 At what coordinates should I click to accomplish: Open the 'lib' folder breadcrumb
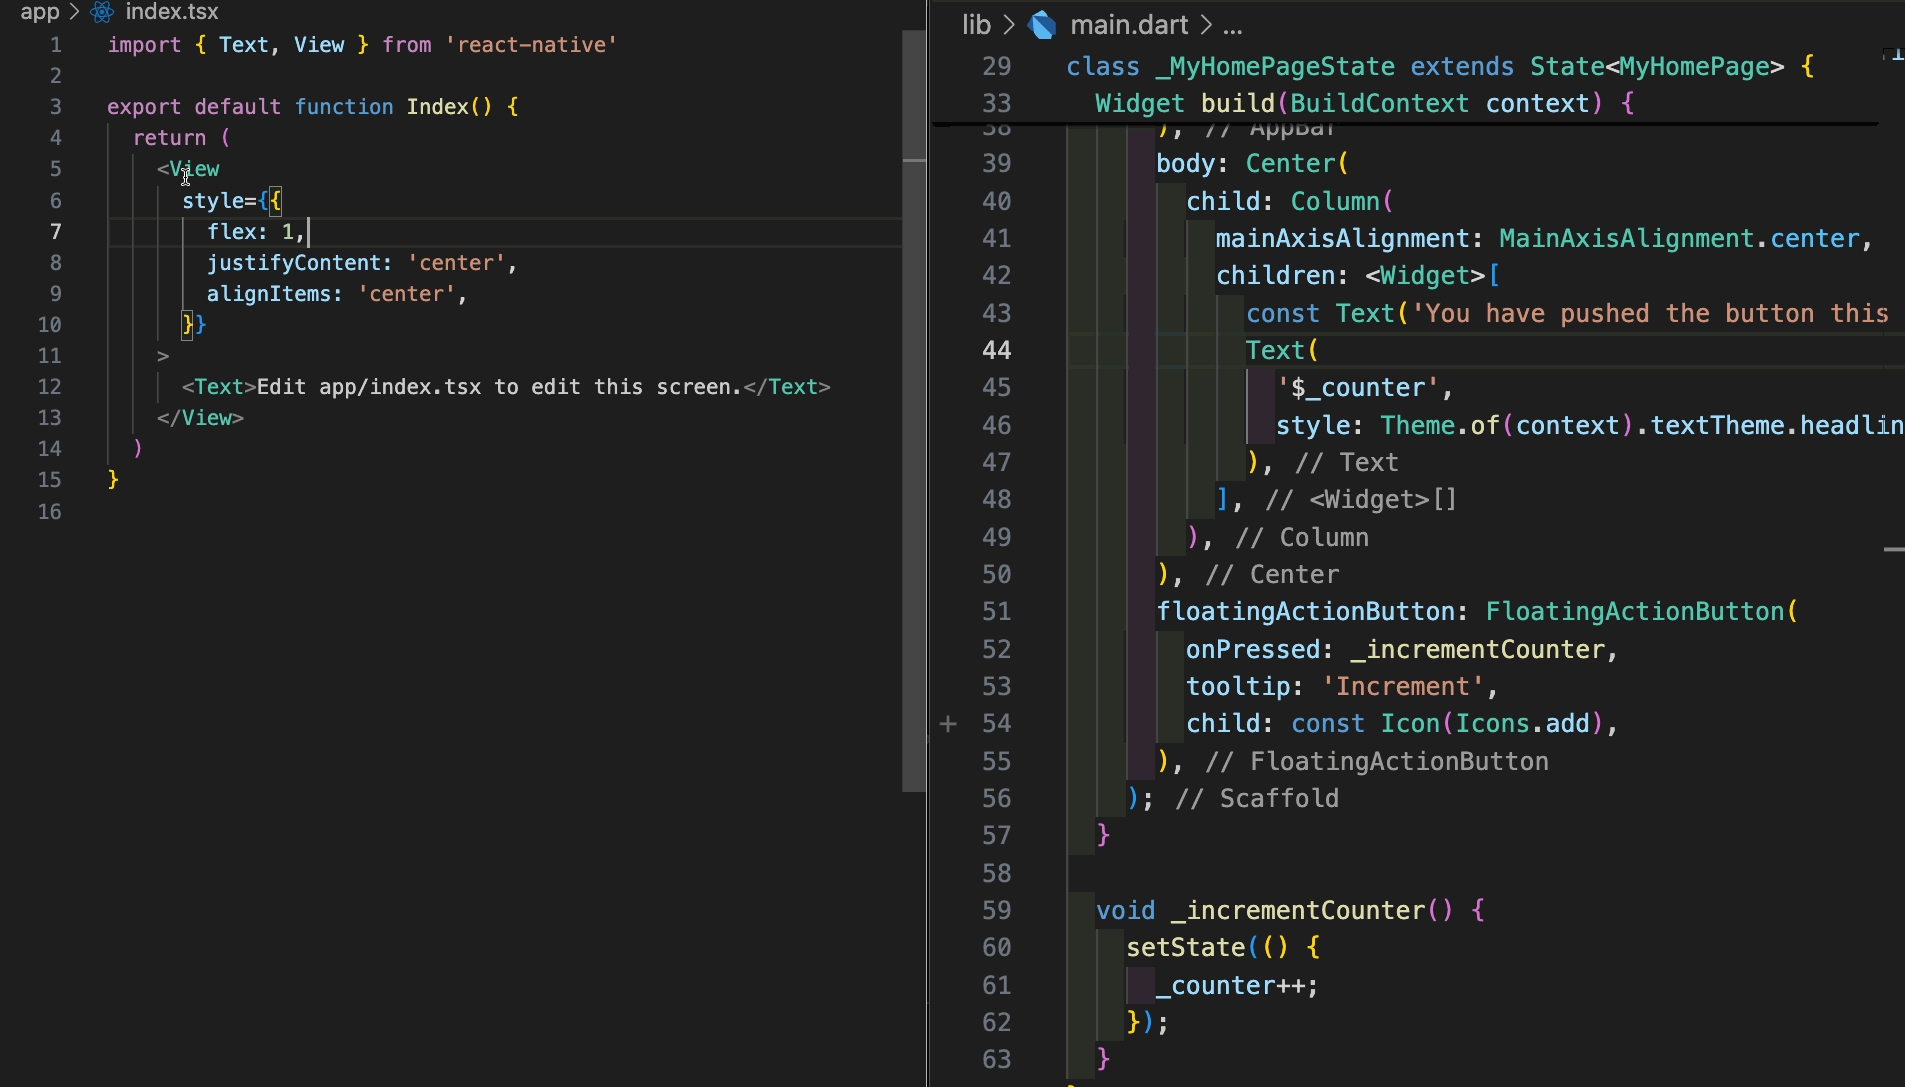[976, 25]
